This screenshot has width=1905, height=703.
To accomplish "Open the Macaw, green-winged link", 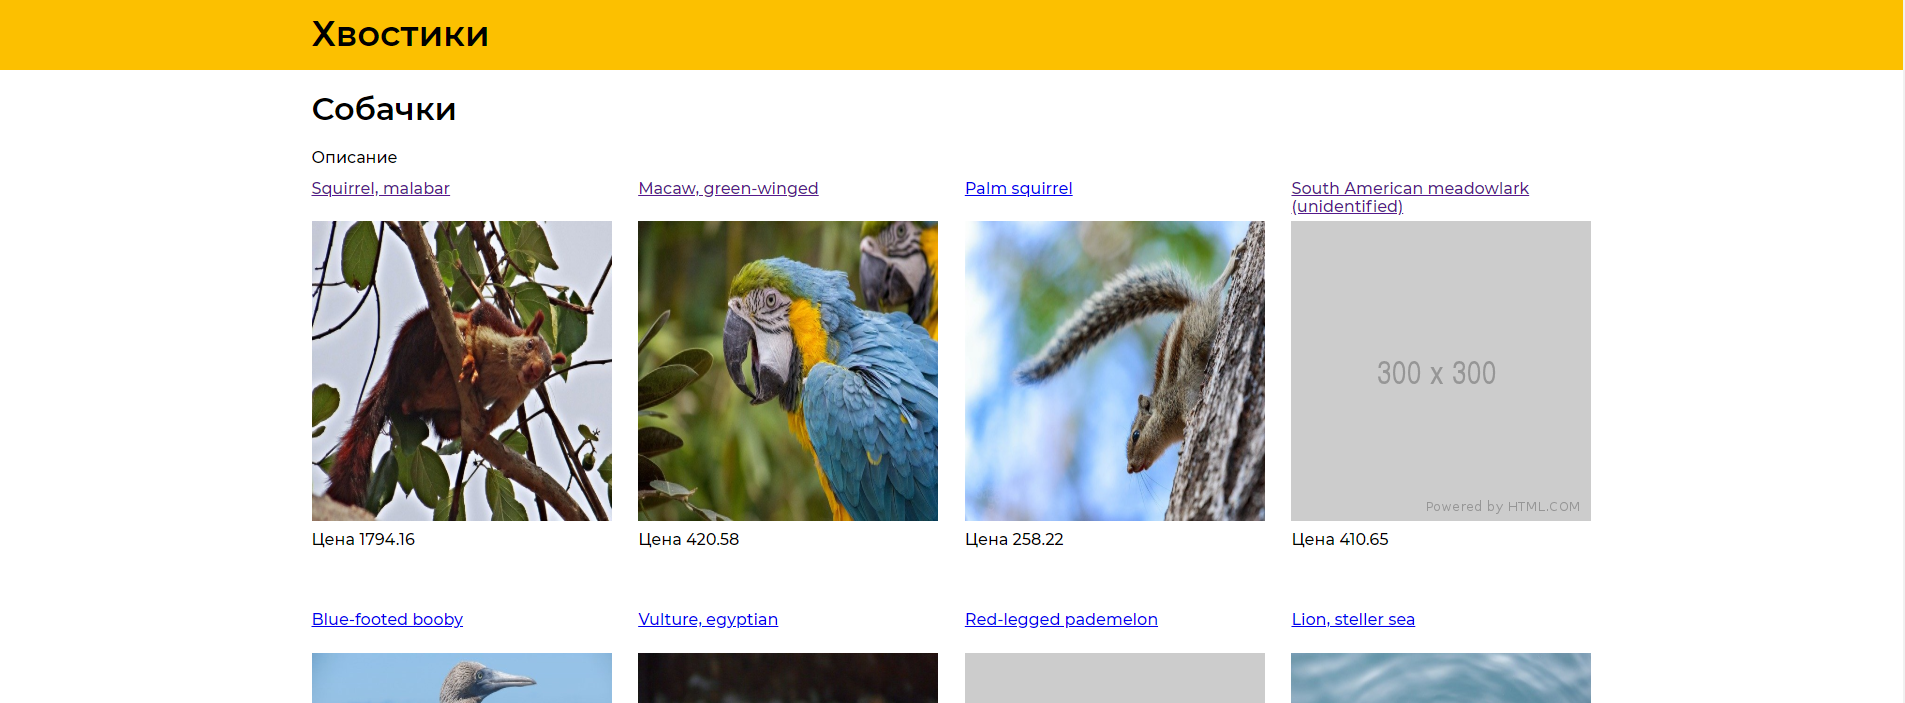I will (x=728, y=188).
